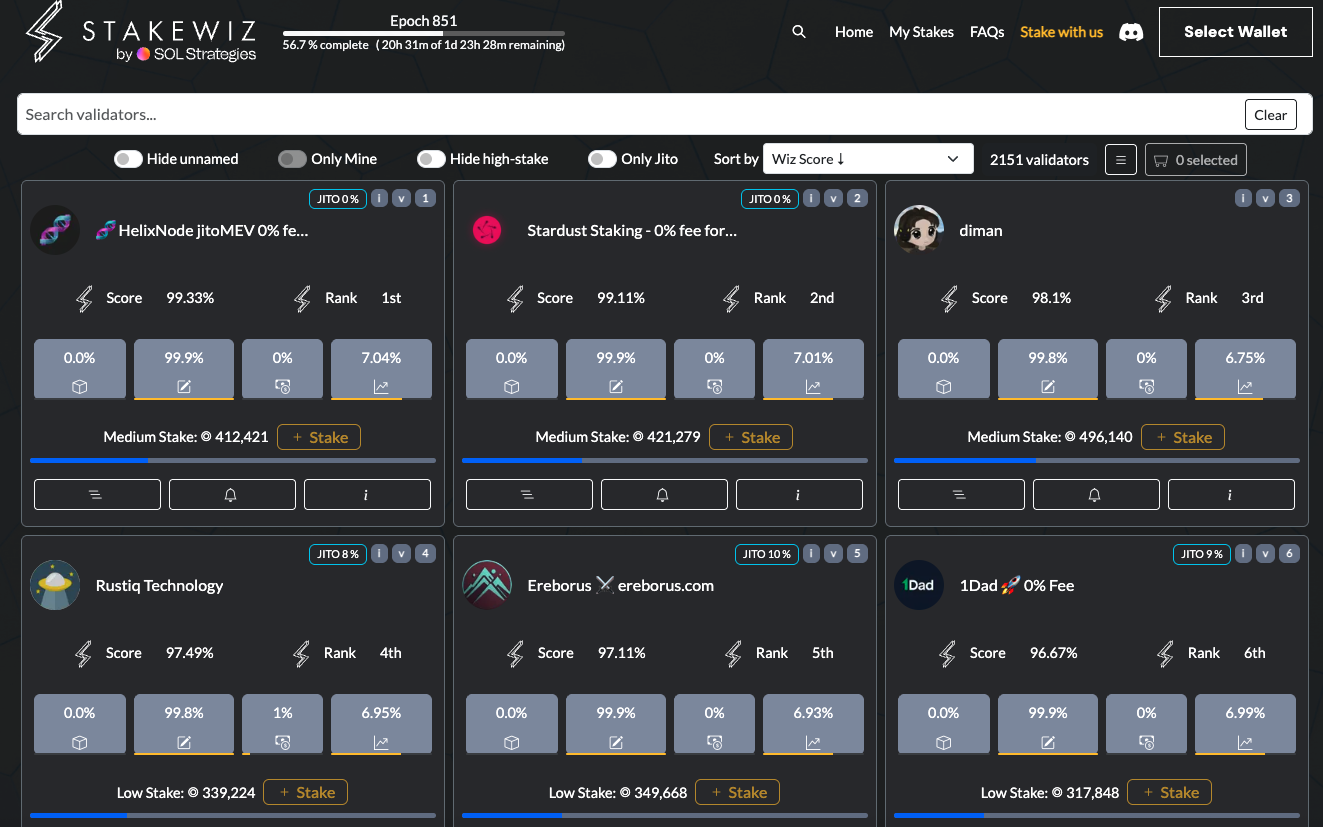The height and width of the screenshot is (827, 1323).
Task: Open Stake with us link
Action: 1061,32
